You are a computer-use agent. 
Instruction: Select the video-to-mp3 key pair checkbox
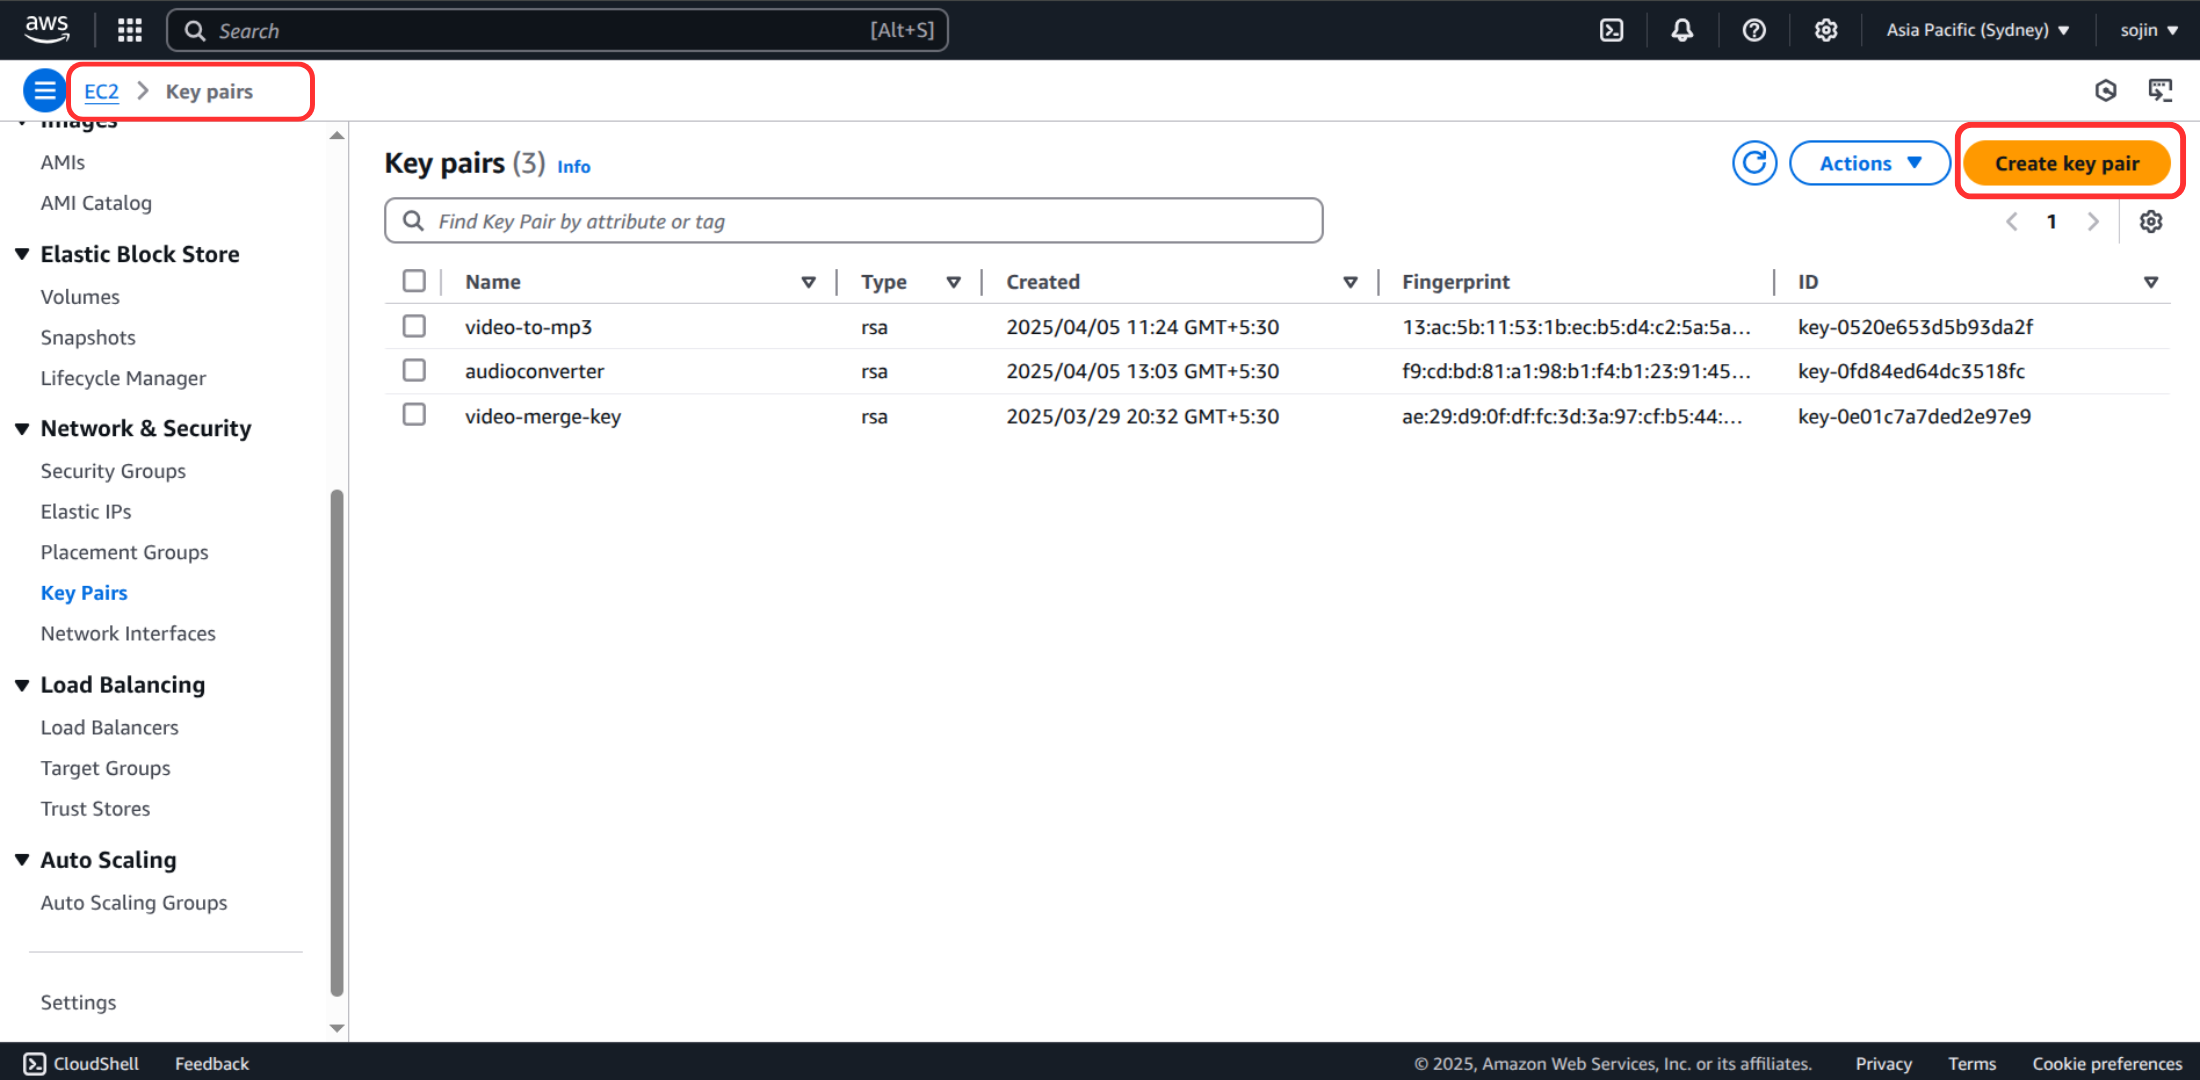click(414, 326)
